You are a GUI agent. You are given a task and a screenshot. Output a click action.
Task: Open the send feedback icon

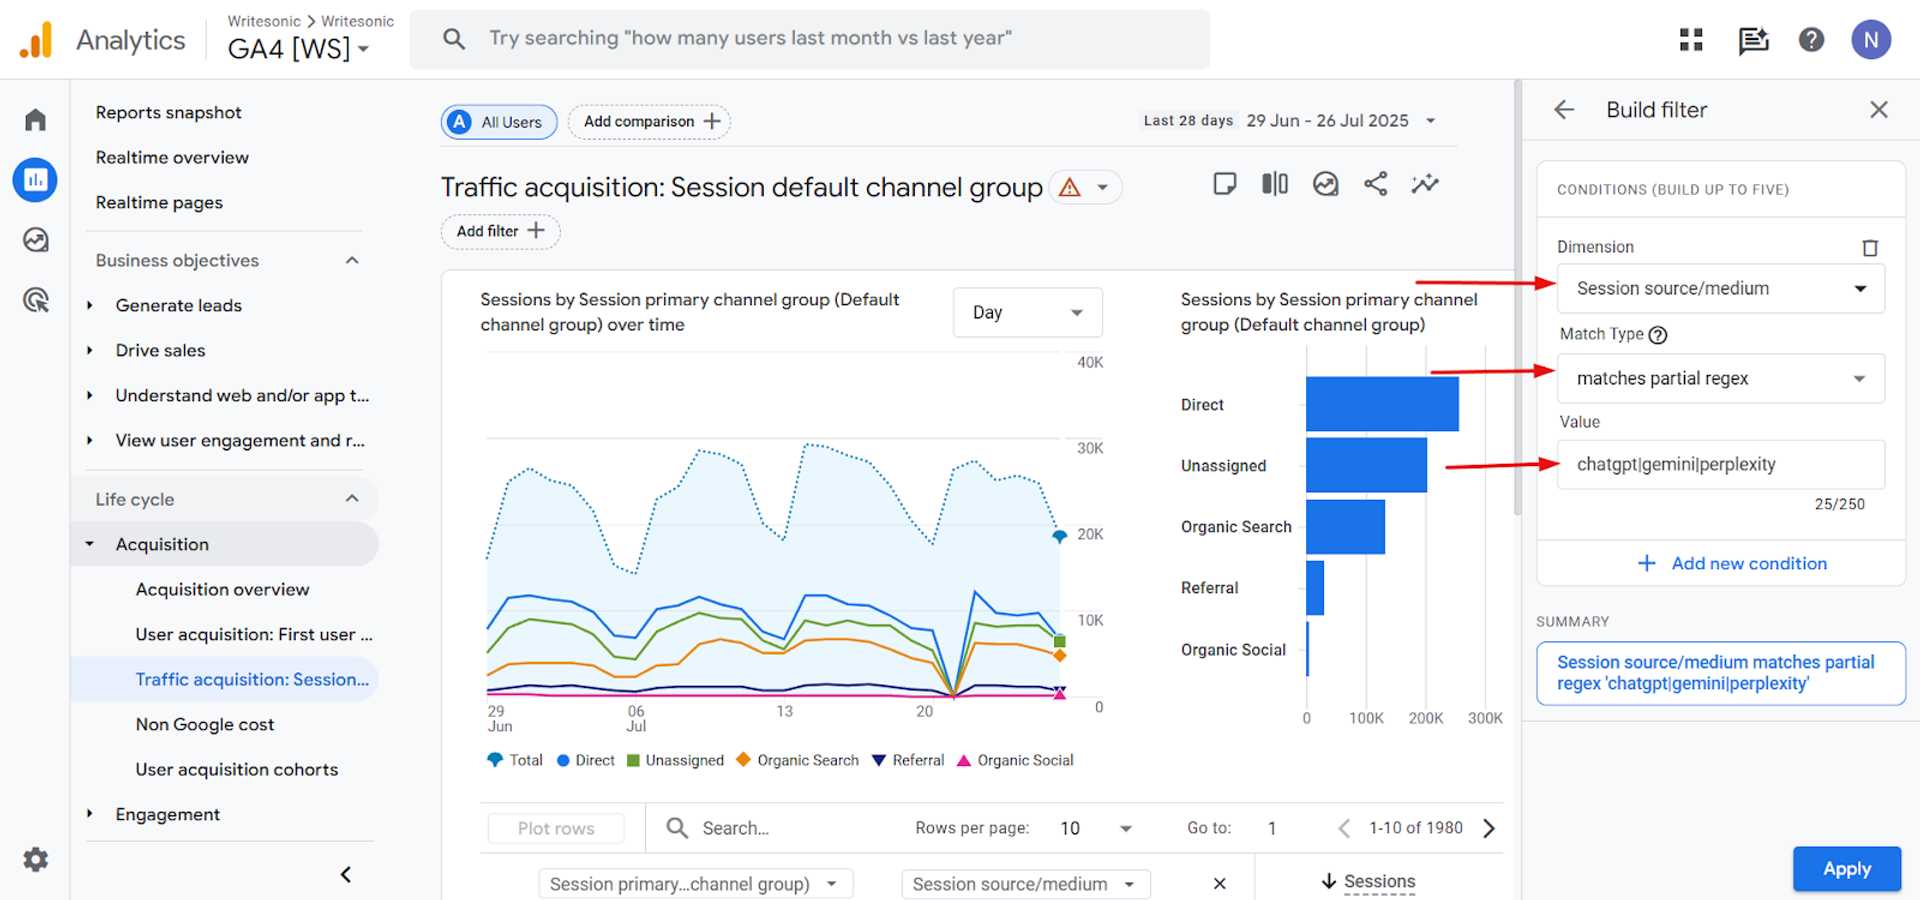(x=1753, y=40)
